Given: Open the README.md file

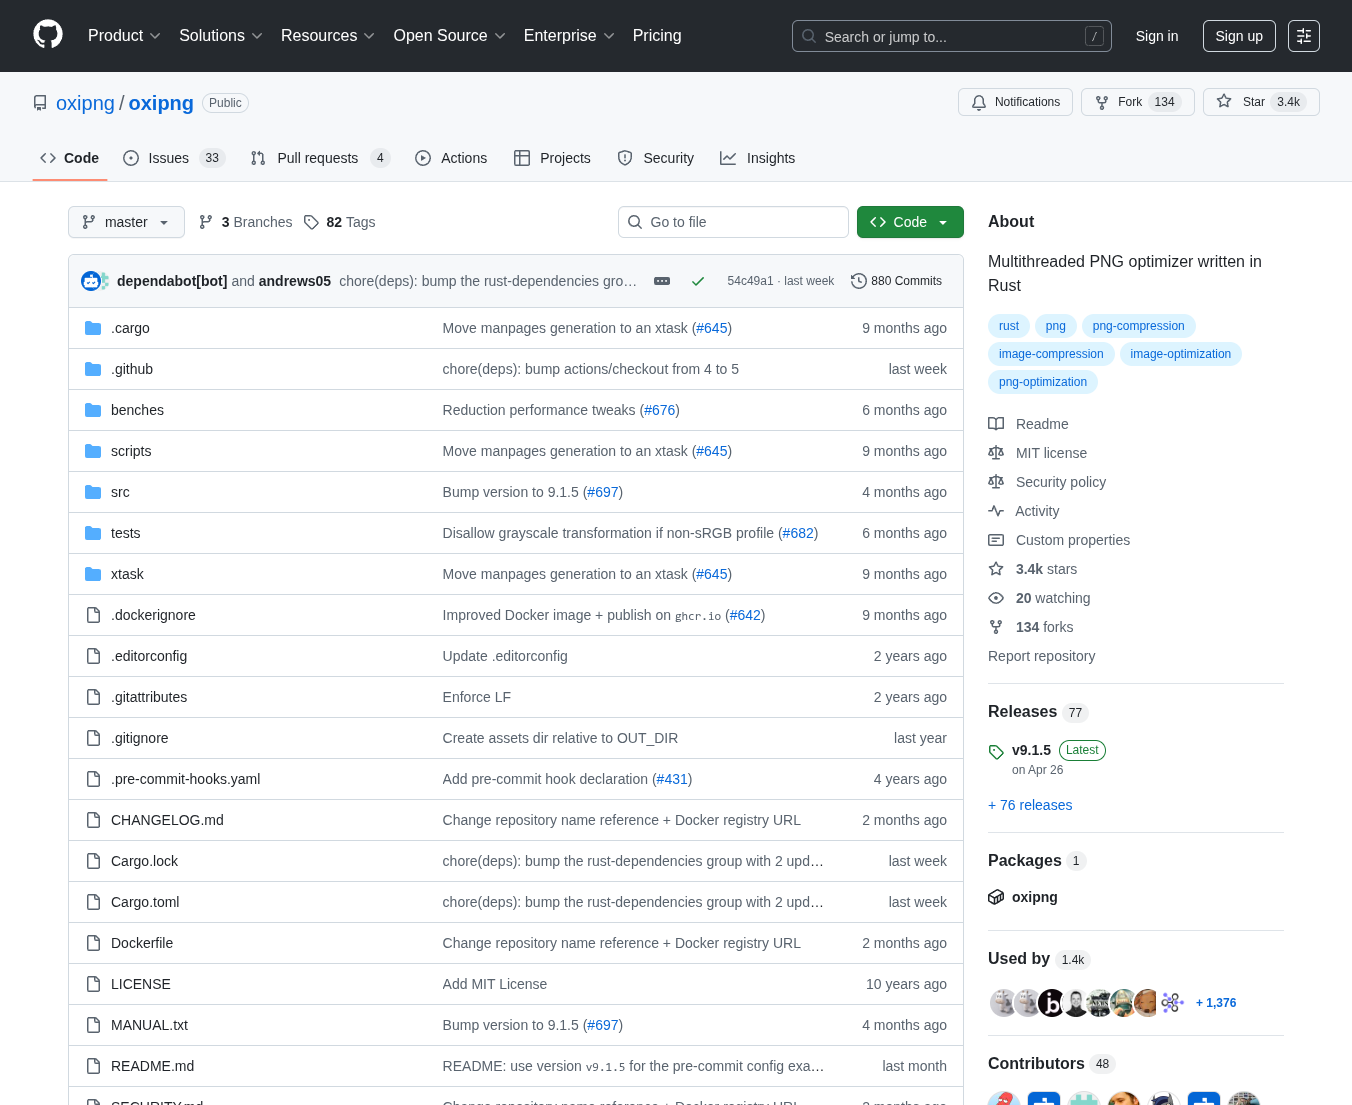Looking at the screenshot, I should click(x=152, y=1066).
